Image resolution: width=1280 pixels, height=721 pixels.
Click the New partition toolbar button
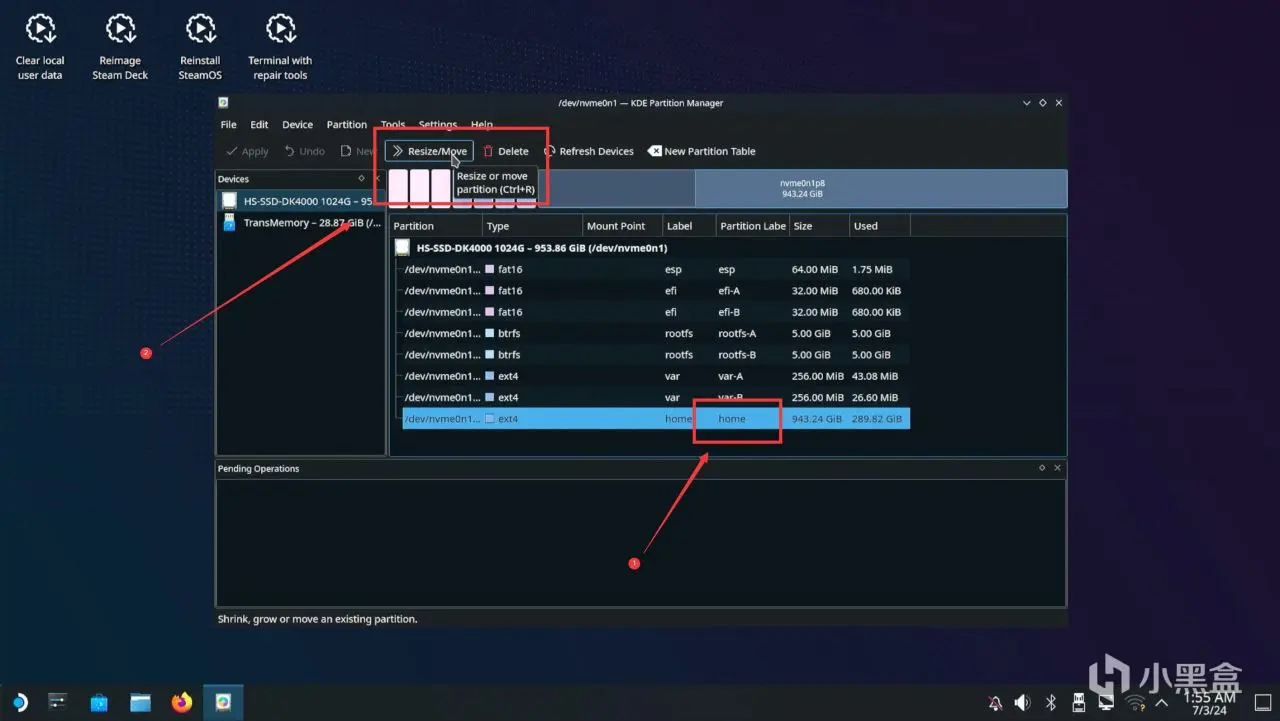(357, 151)
